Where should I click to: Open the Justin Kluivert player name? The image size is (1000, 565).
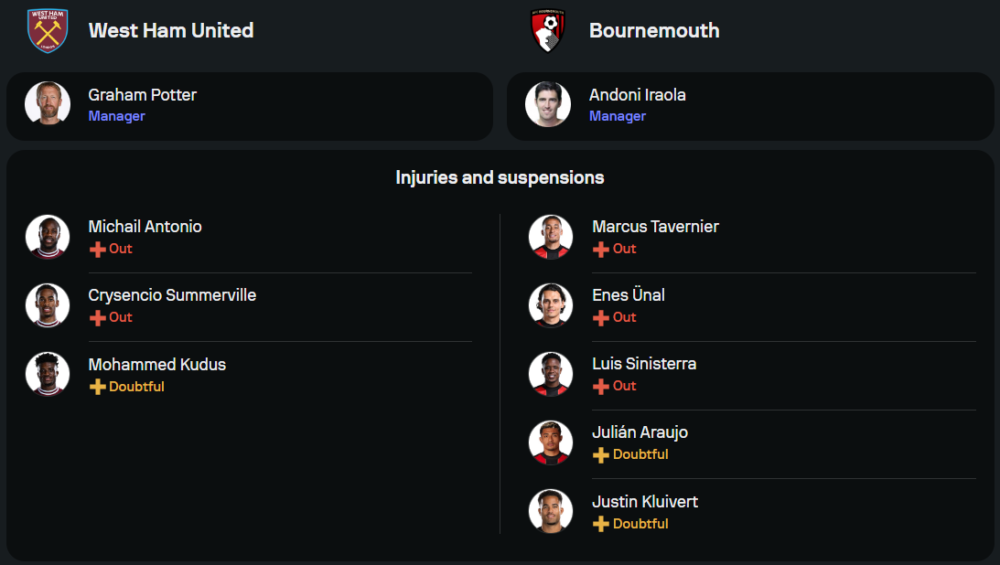tap(645, 501)
